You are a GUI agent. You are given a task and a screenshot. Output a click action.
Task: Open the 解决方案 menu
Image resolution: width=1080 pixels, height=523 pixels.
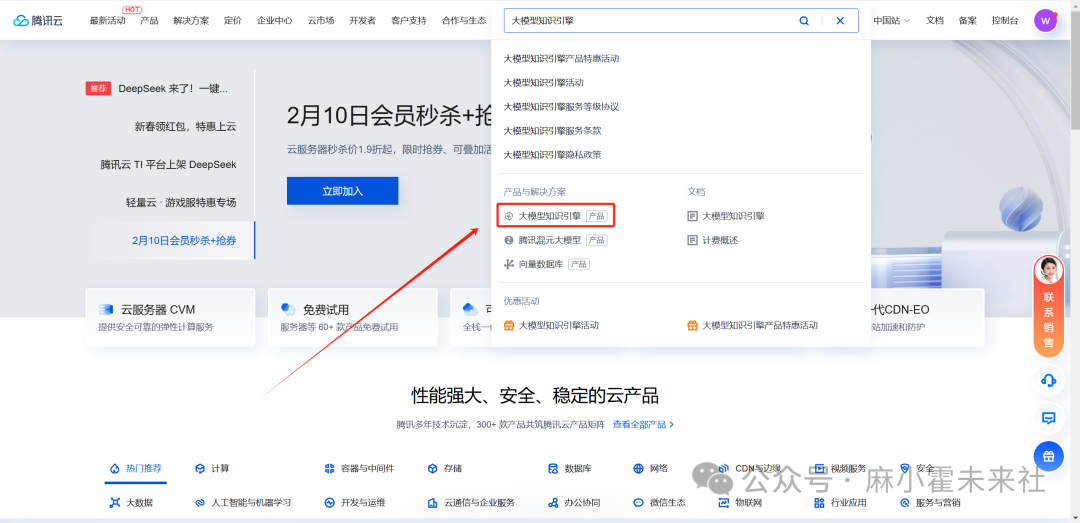[191, 21]
